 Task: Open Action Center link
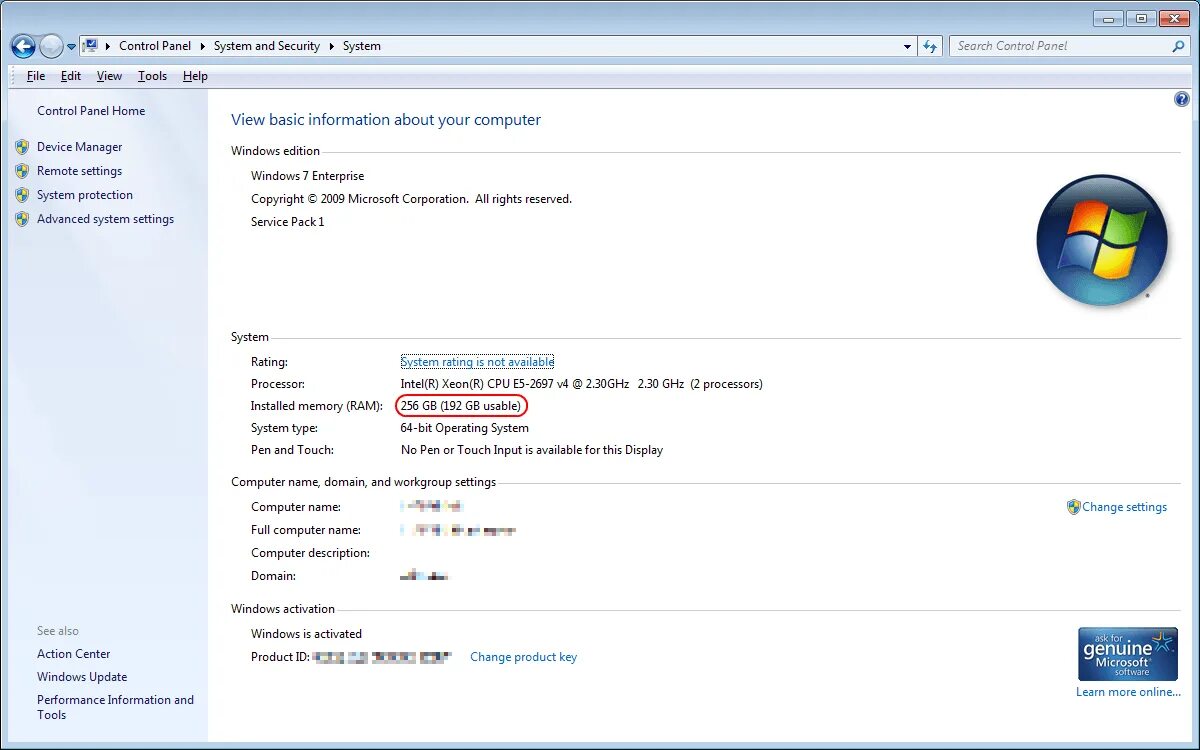74,654
